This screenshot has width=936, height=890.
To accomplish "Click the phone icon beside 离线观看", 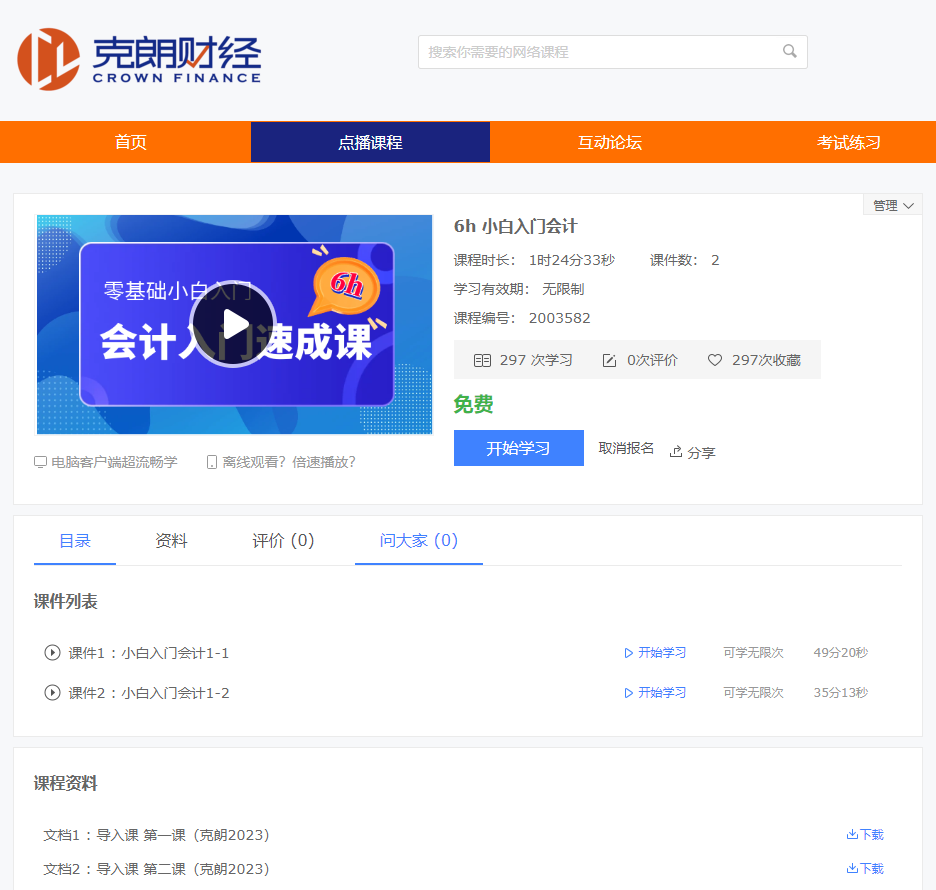I will [x=211, y=462].
